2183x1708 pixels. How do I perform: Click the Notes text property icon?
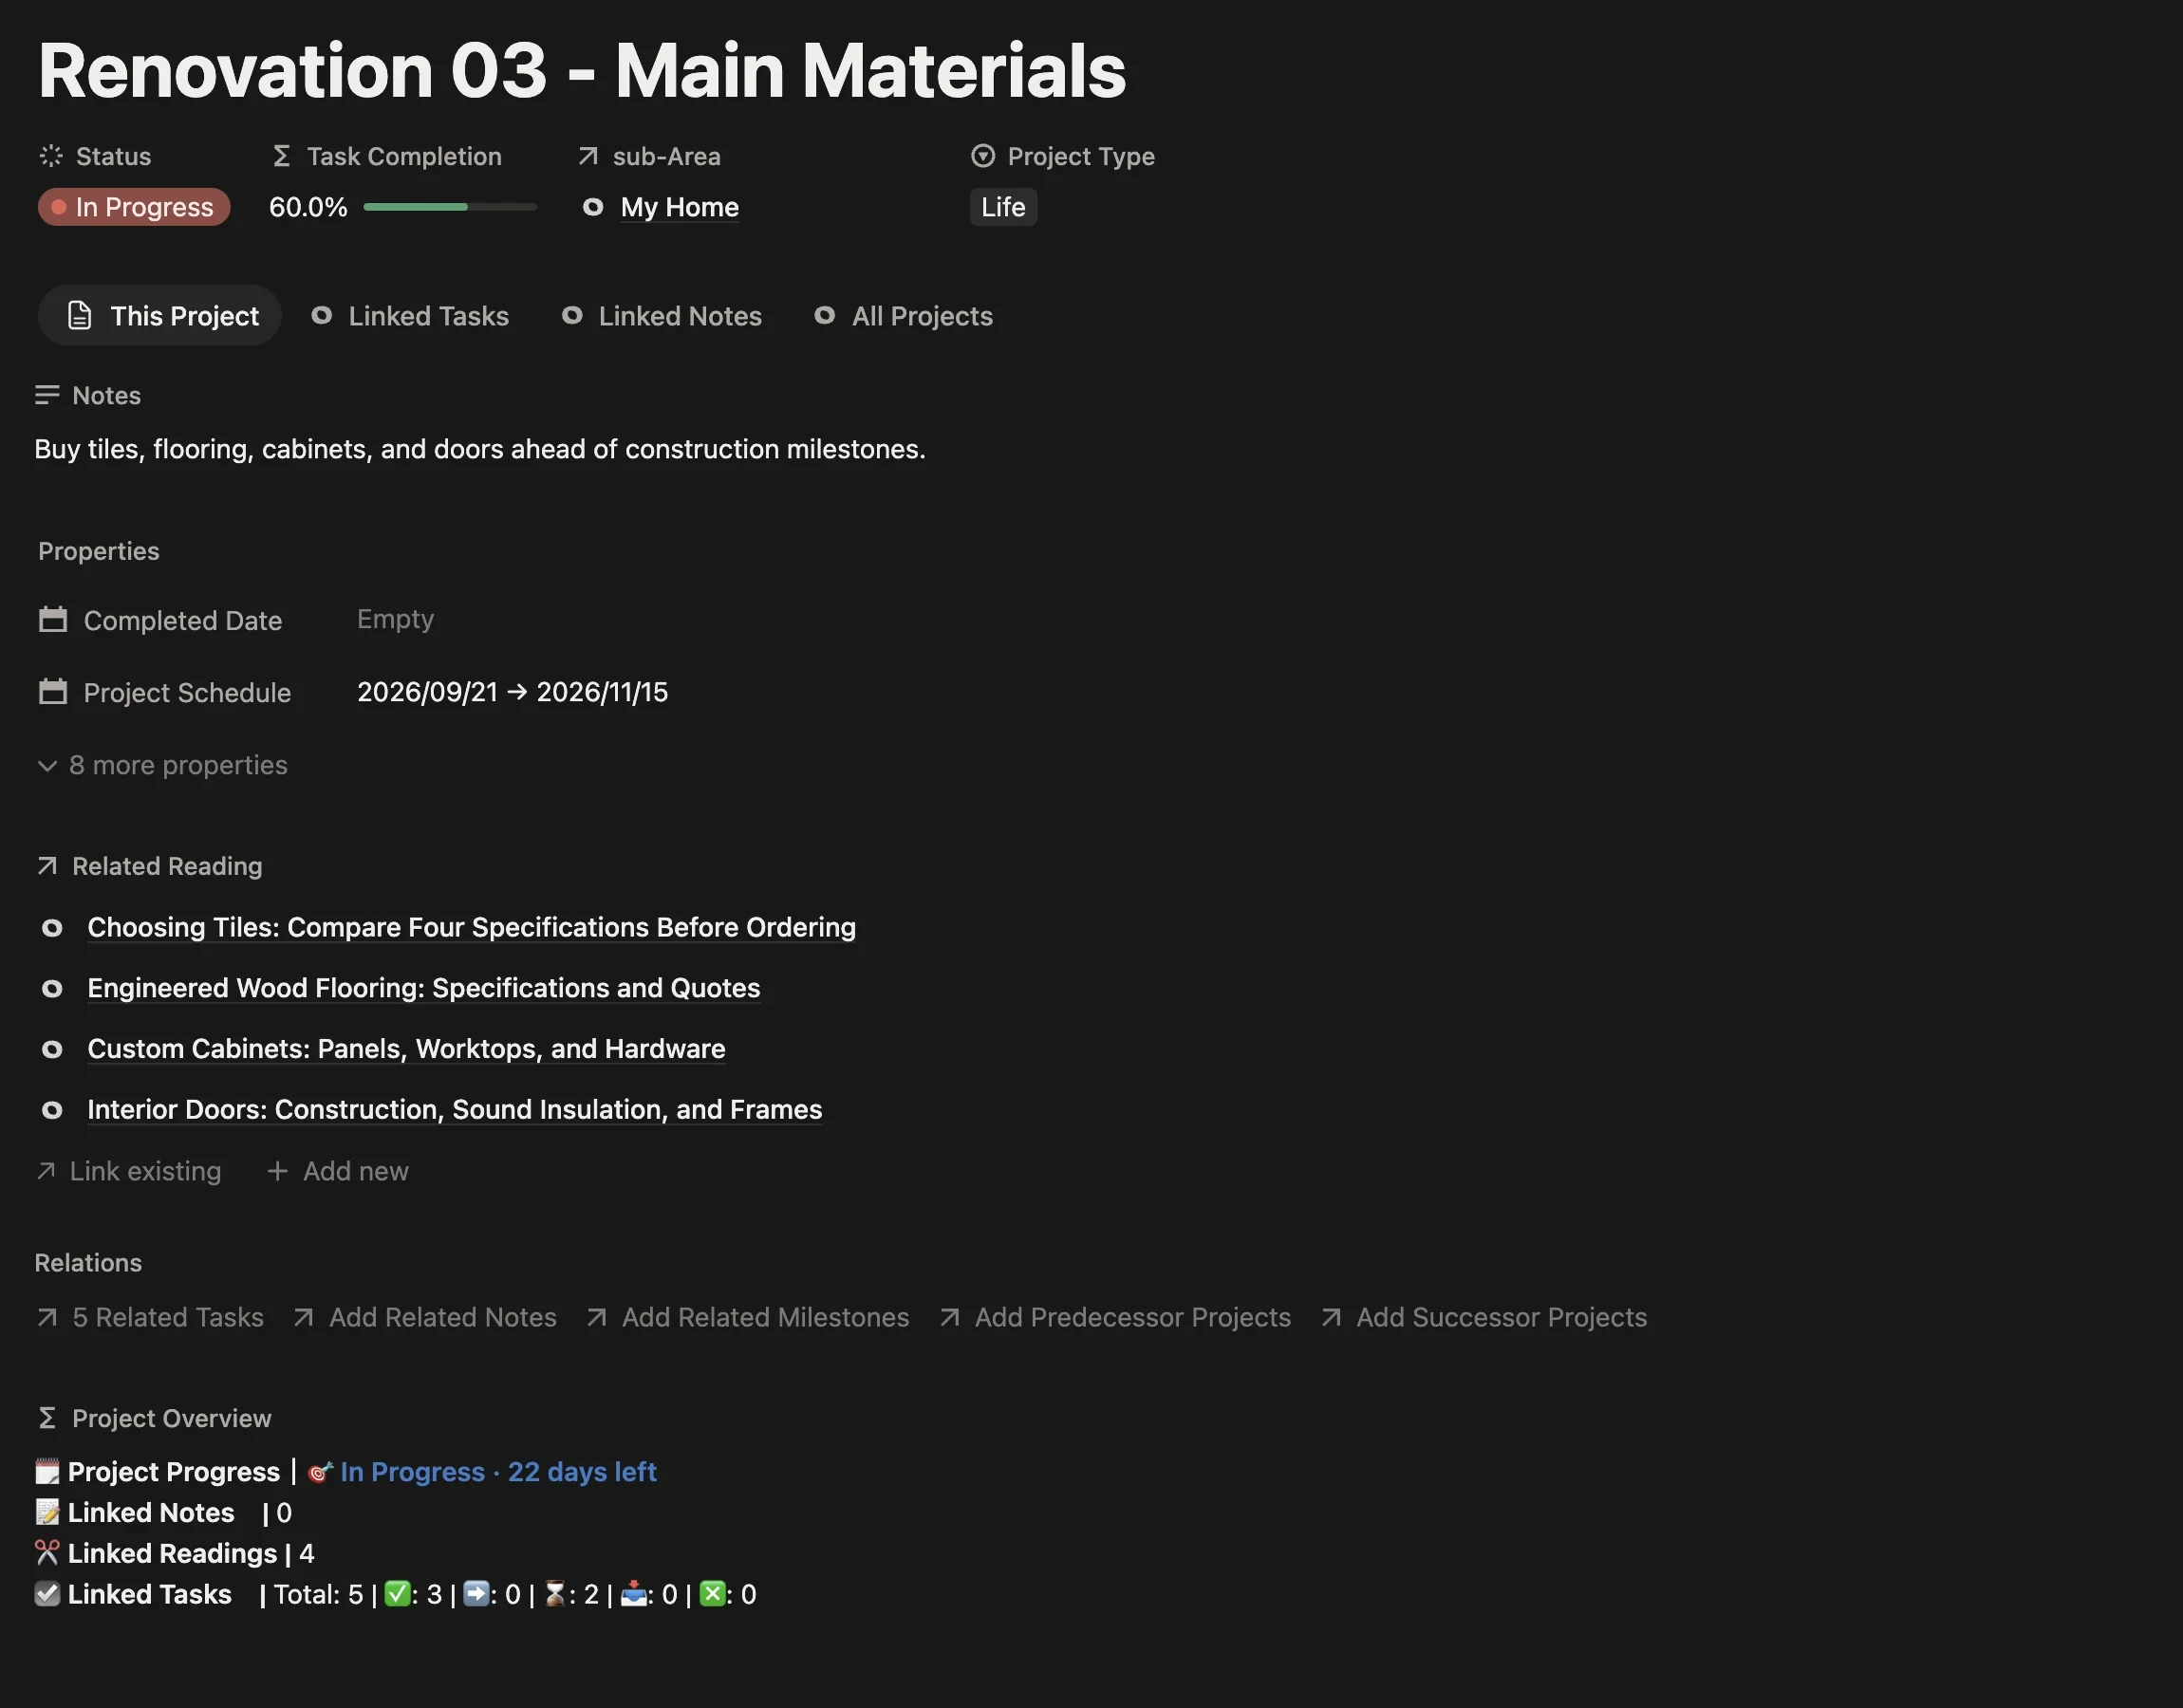click(47, 395)
